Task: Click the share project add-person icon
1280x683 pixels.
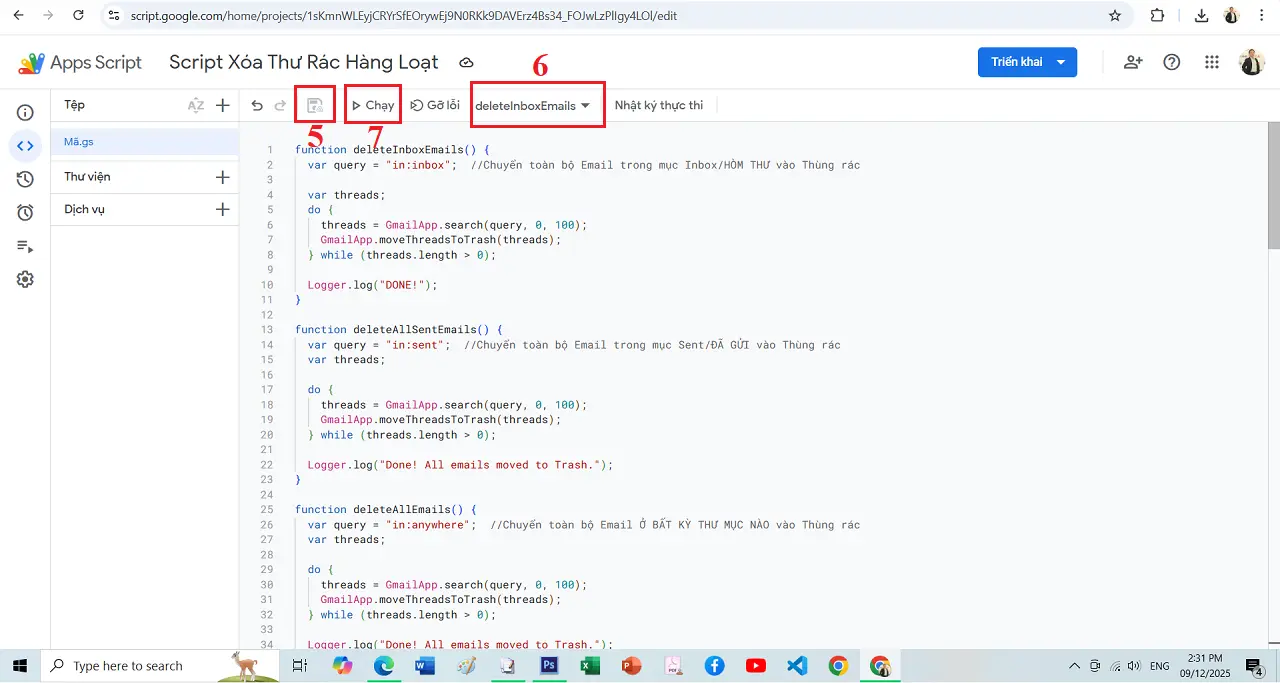Action: point(1133,62)
